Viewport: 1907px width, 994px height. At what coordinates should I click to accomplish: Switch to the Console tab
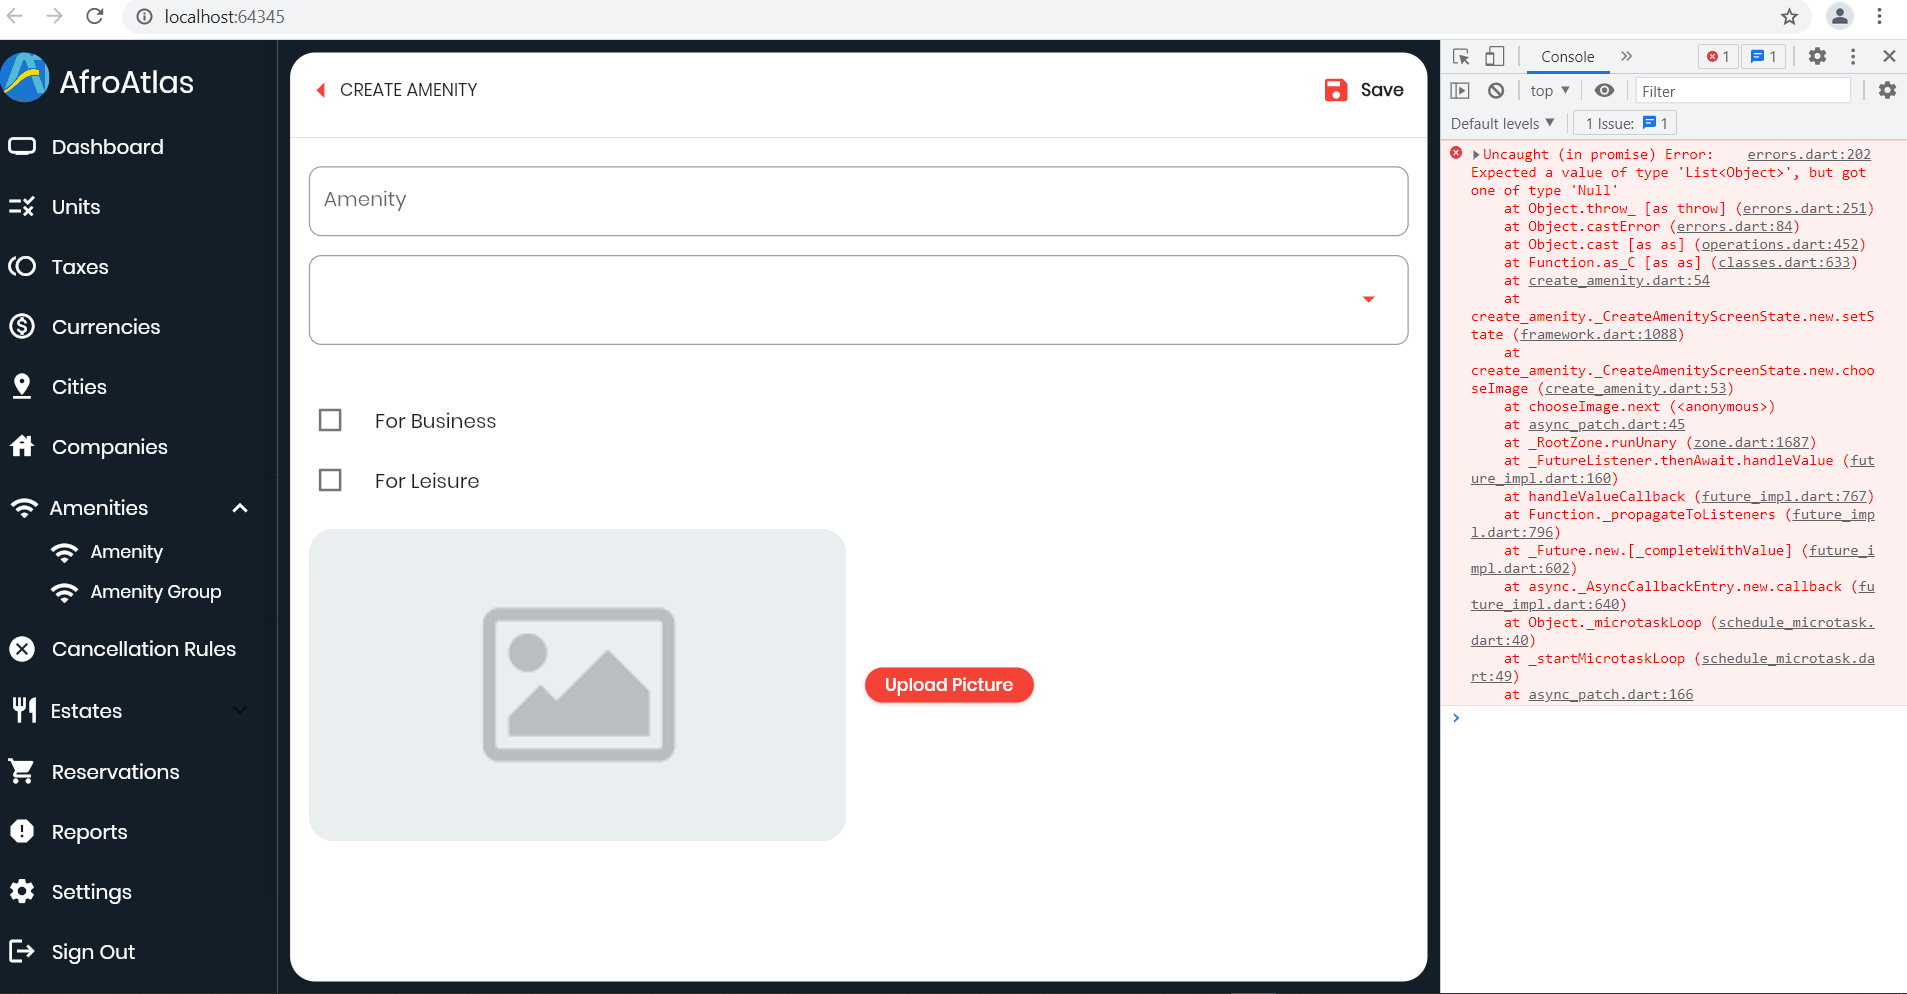(1565, 57)
